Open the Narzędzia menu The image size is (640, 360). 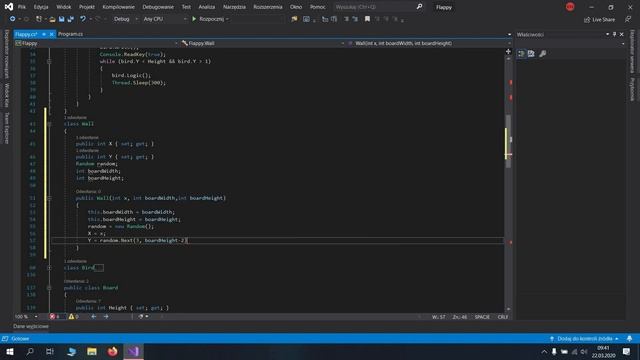(234, 7)
